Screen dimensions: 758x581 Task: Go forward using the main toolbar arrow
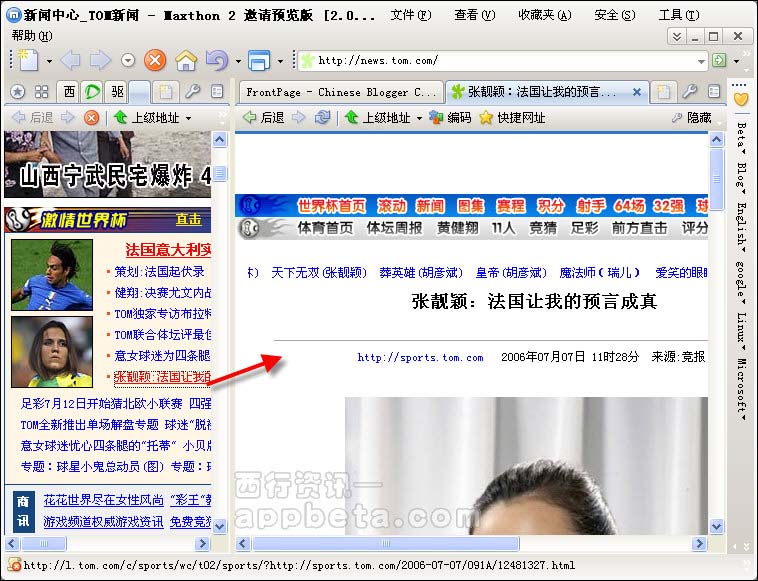100,60
